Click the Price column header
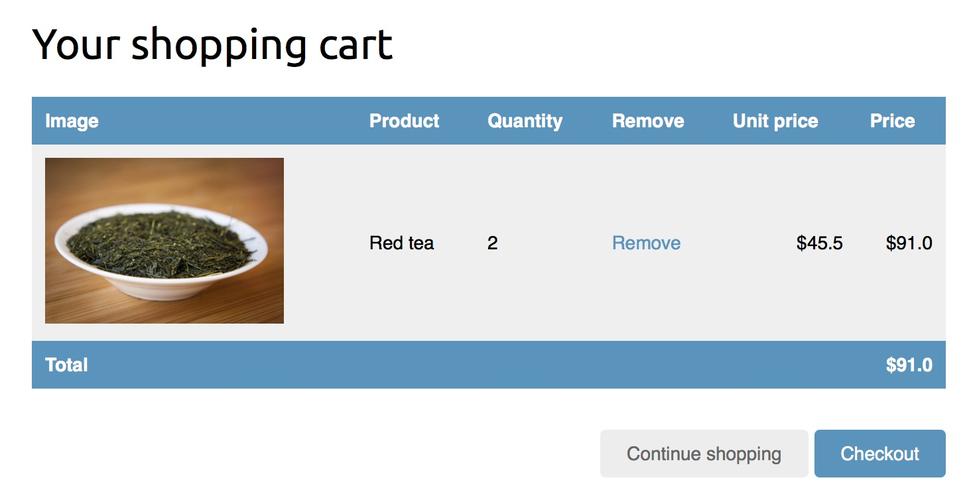 pyautogui.click(x=892, y=121)
